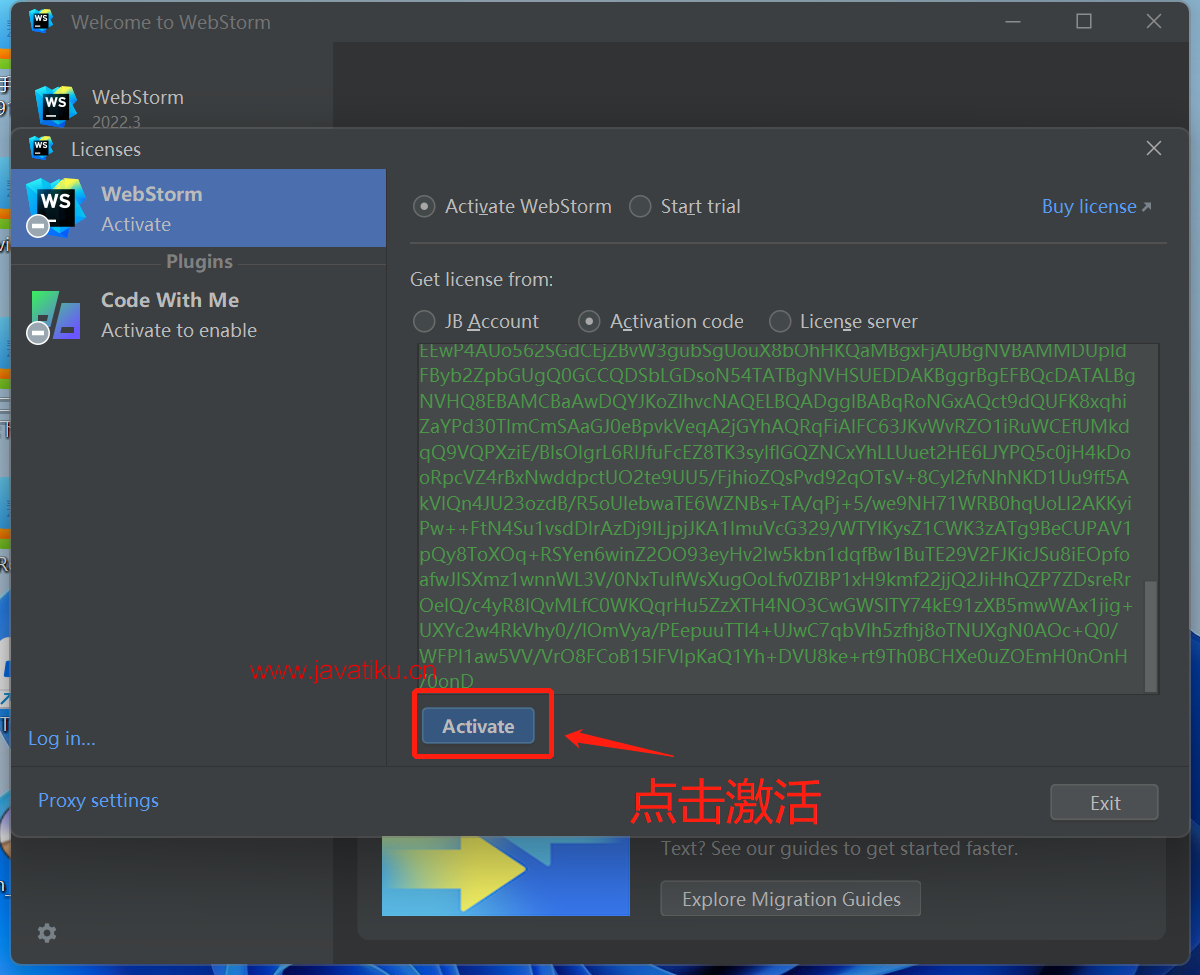Screen dimensions: 1200x975
Task: Choose Activation code license source
Action: (661, 322)
